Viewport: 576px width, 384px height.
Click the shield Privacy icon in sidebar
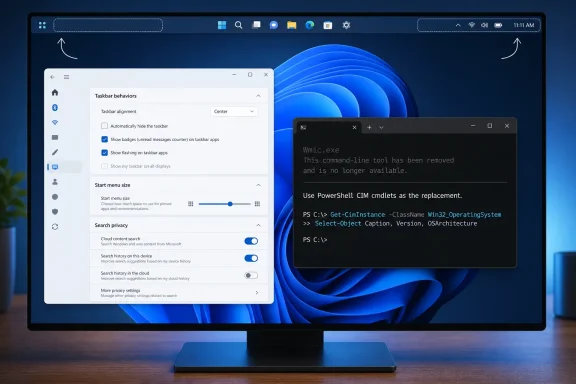(55, 212)
